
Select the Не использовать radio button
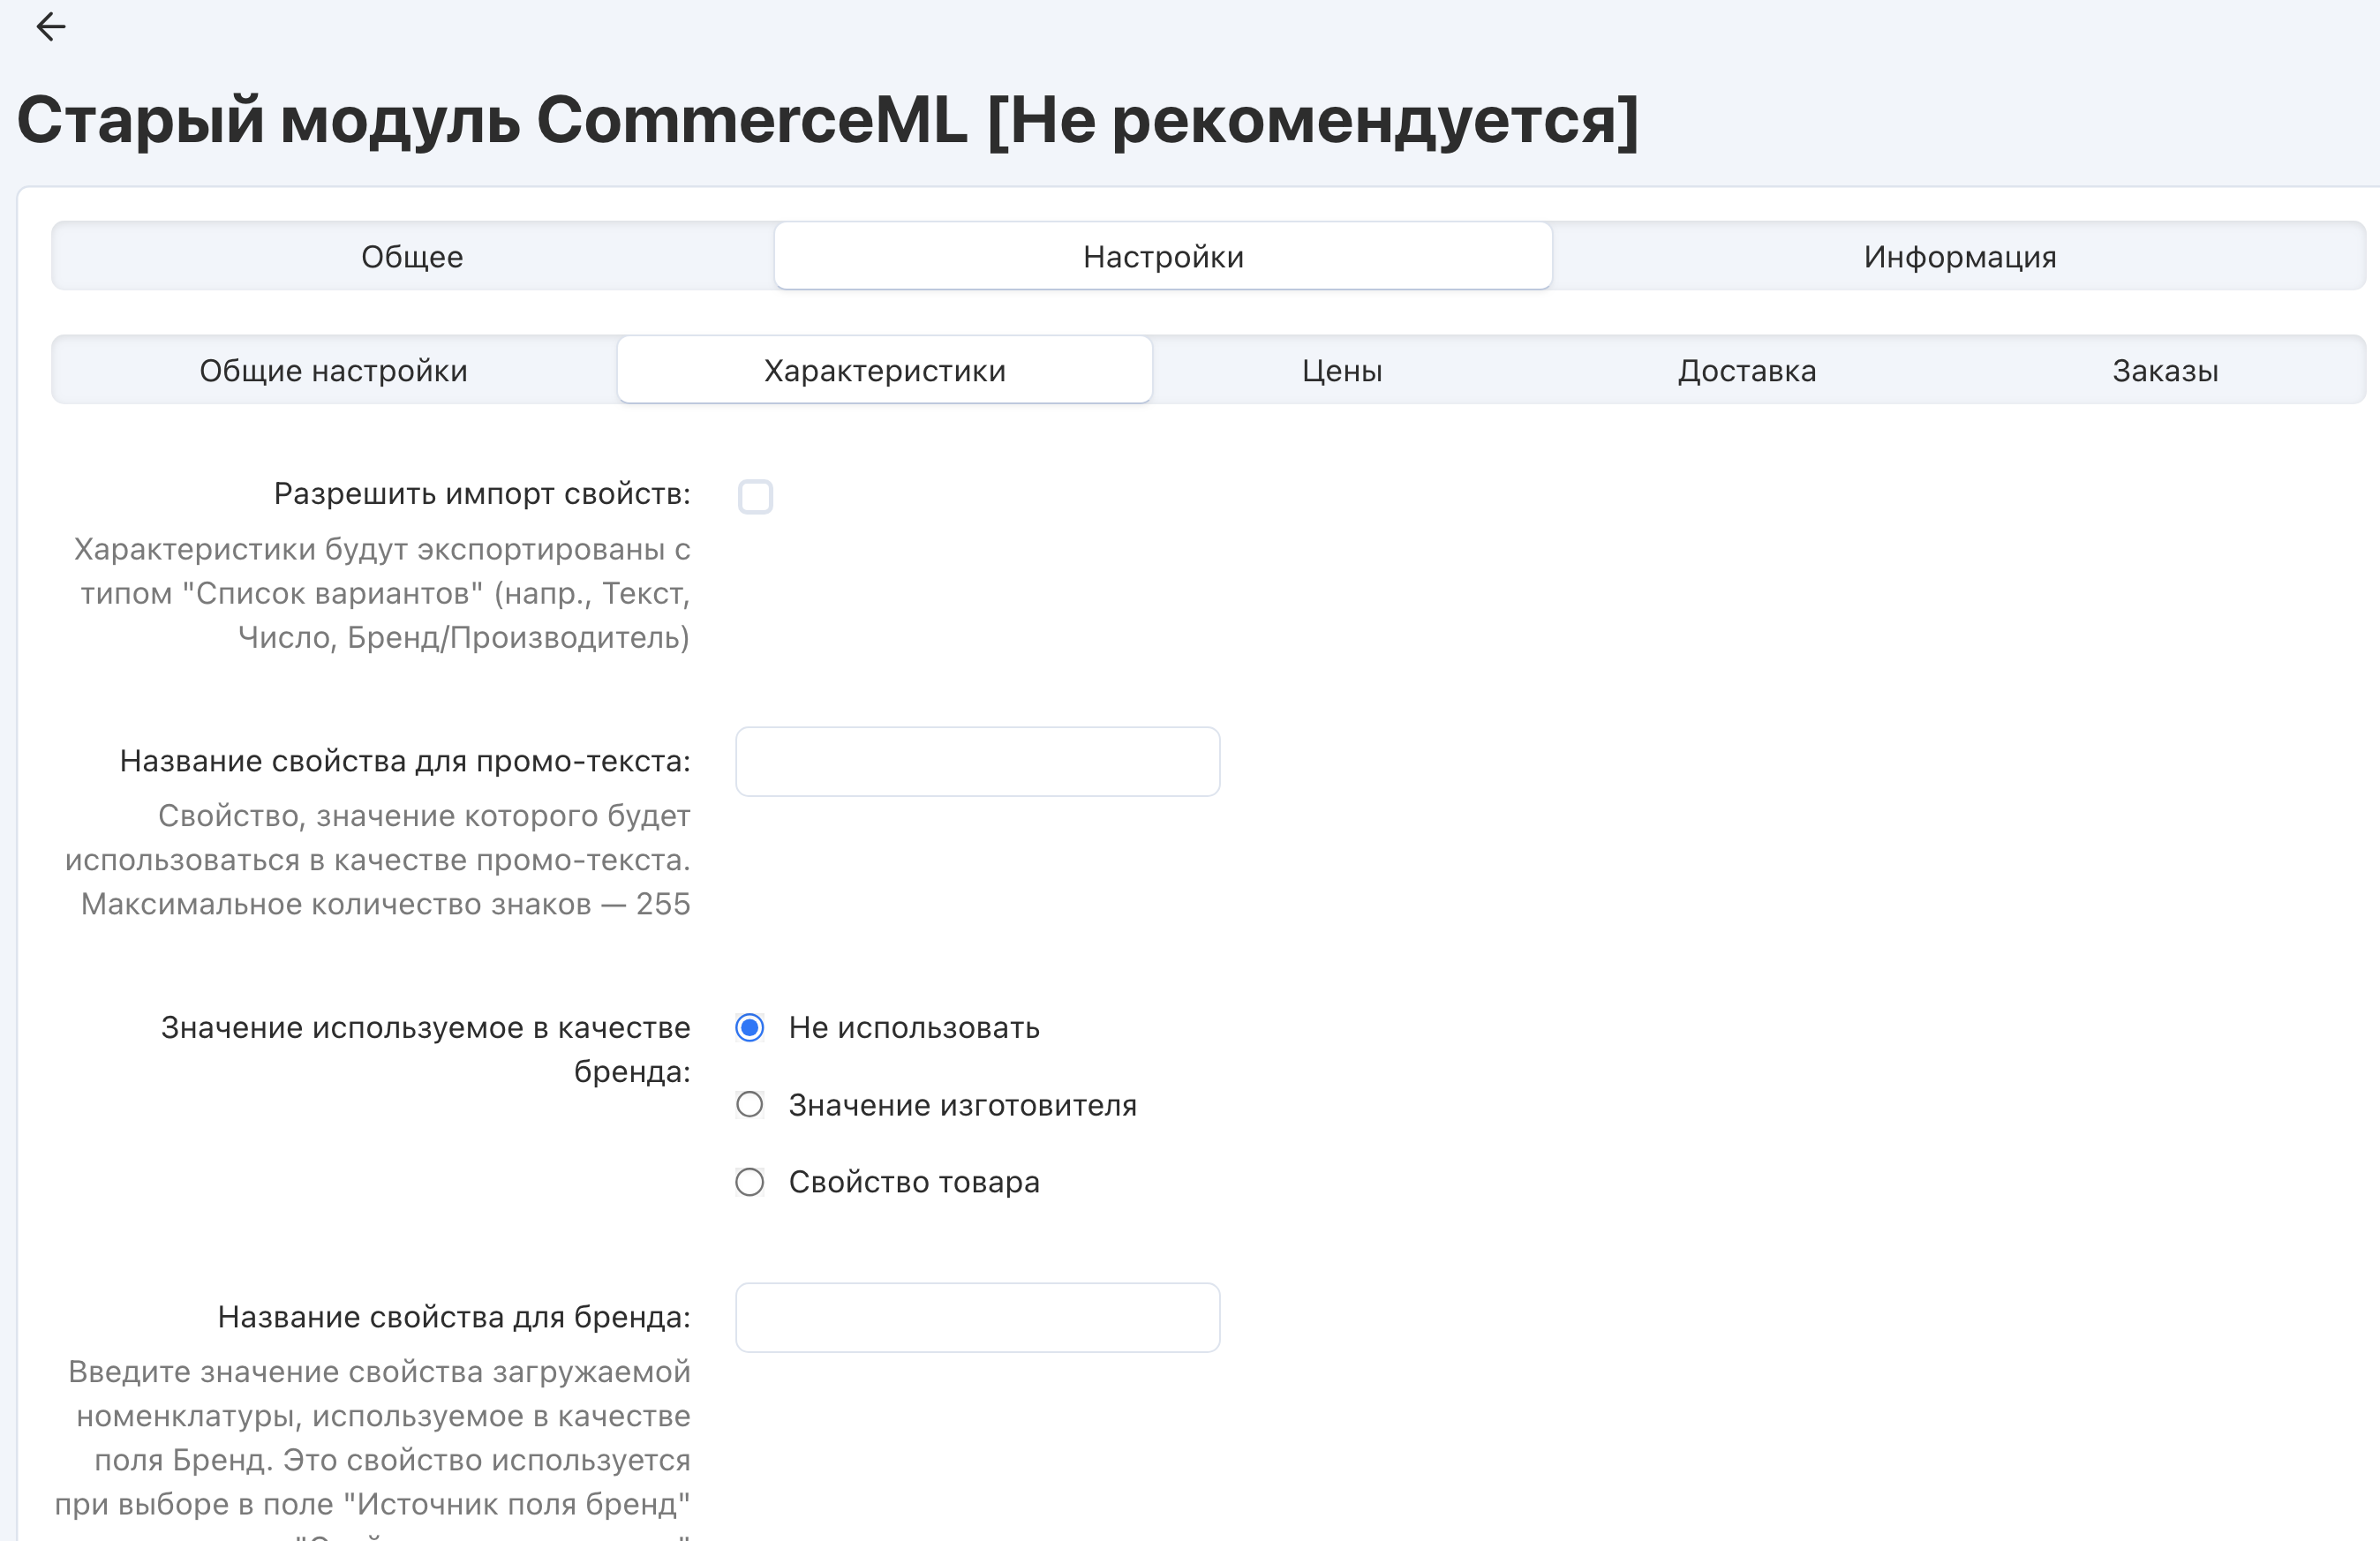(750, 1028)
